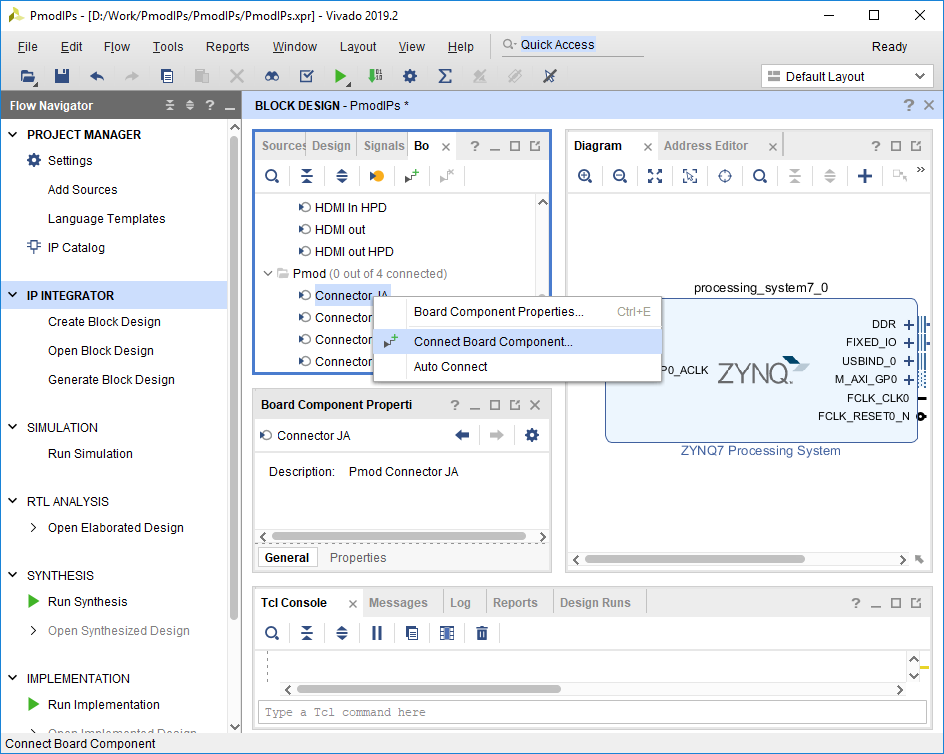
Task: Switch to the Address Editor tab
Action: pyautogui.click(x=706, y=146)
